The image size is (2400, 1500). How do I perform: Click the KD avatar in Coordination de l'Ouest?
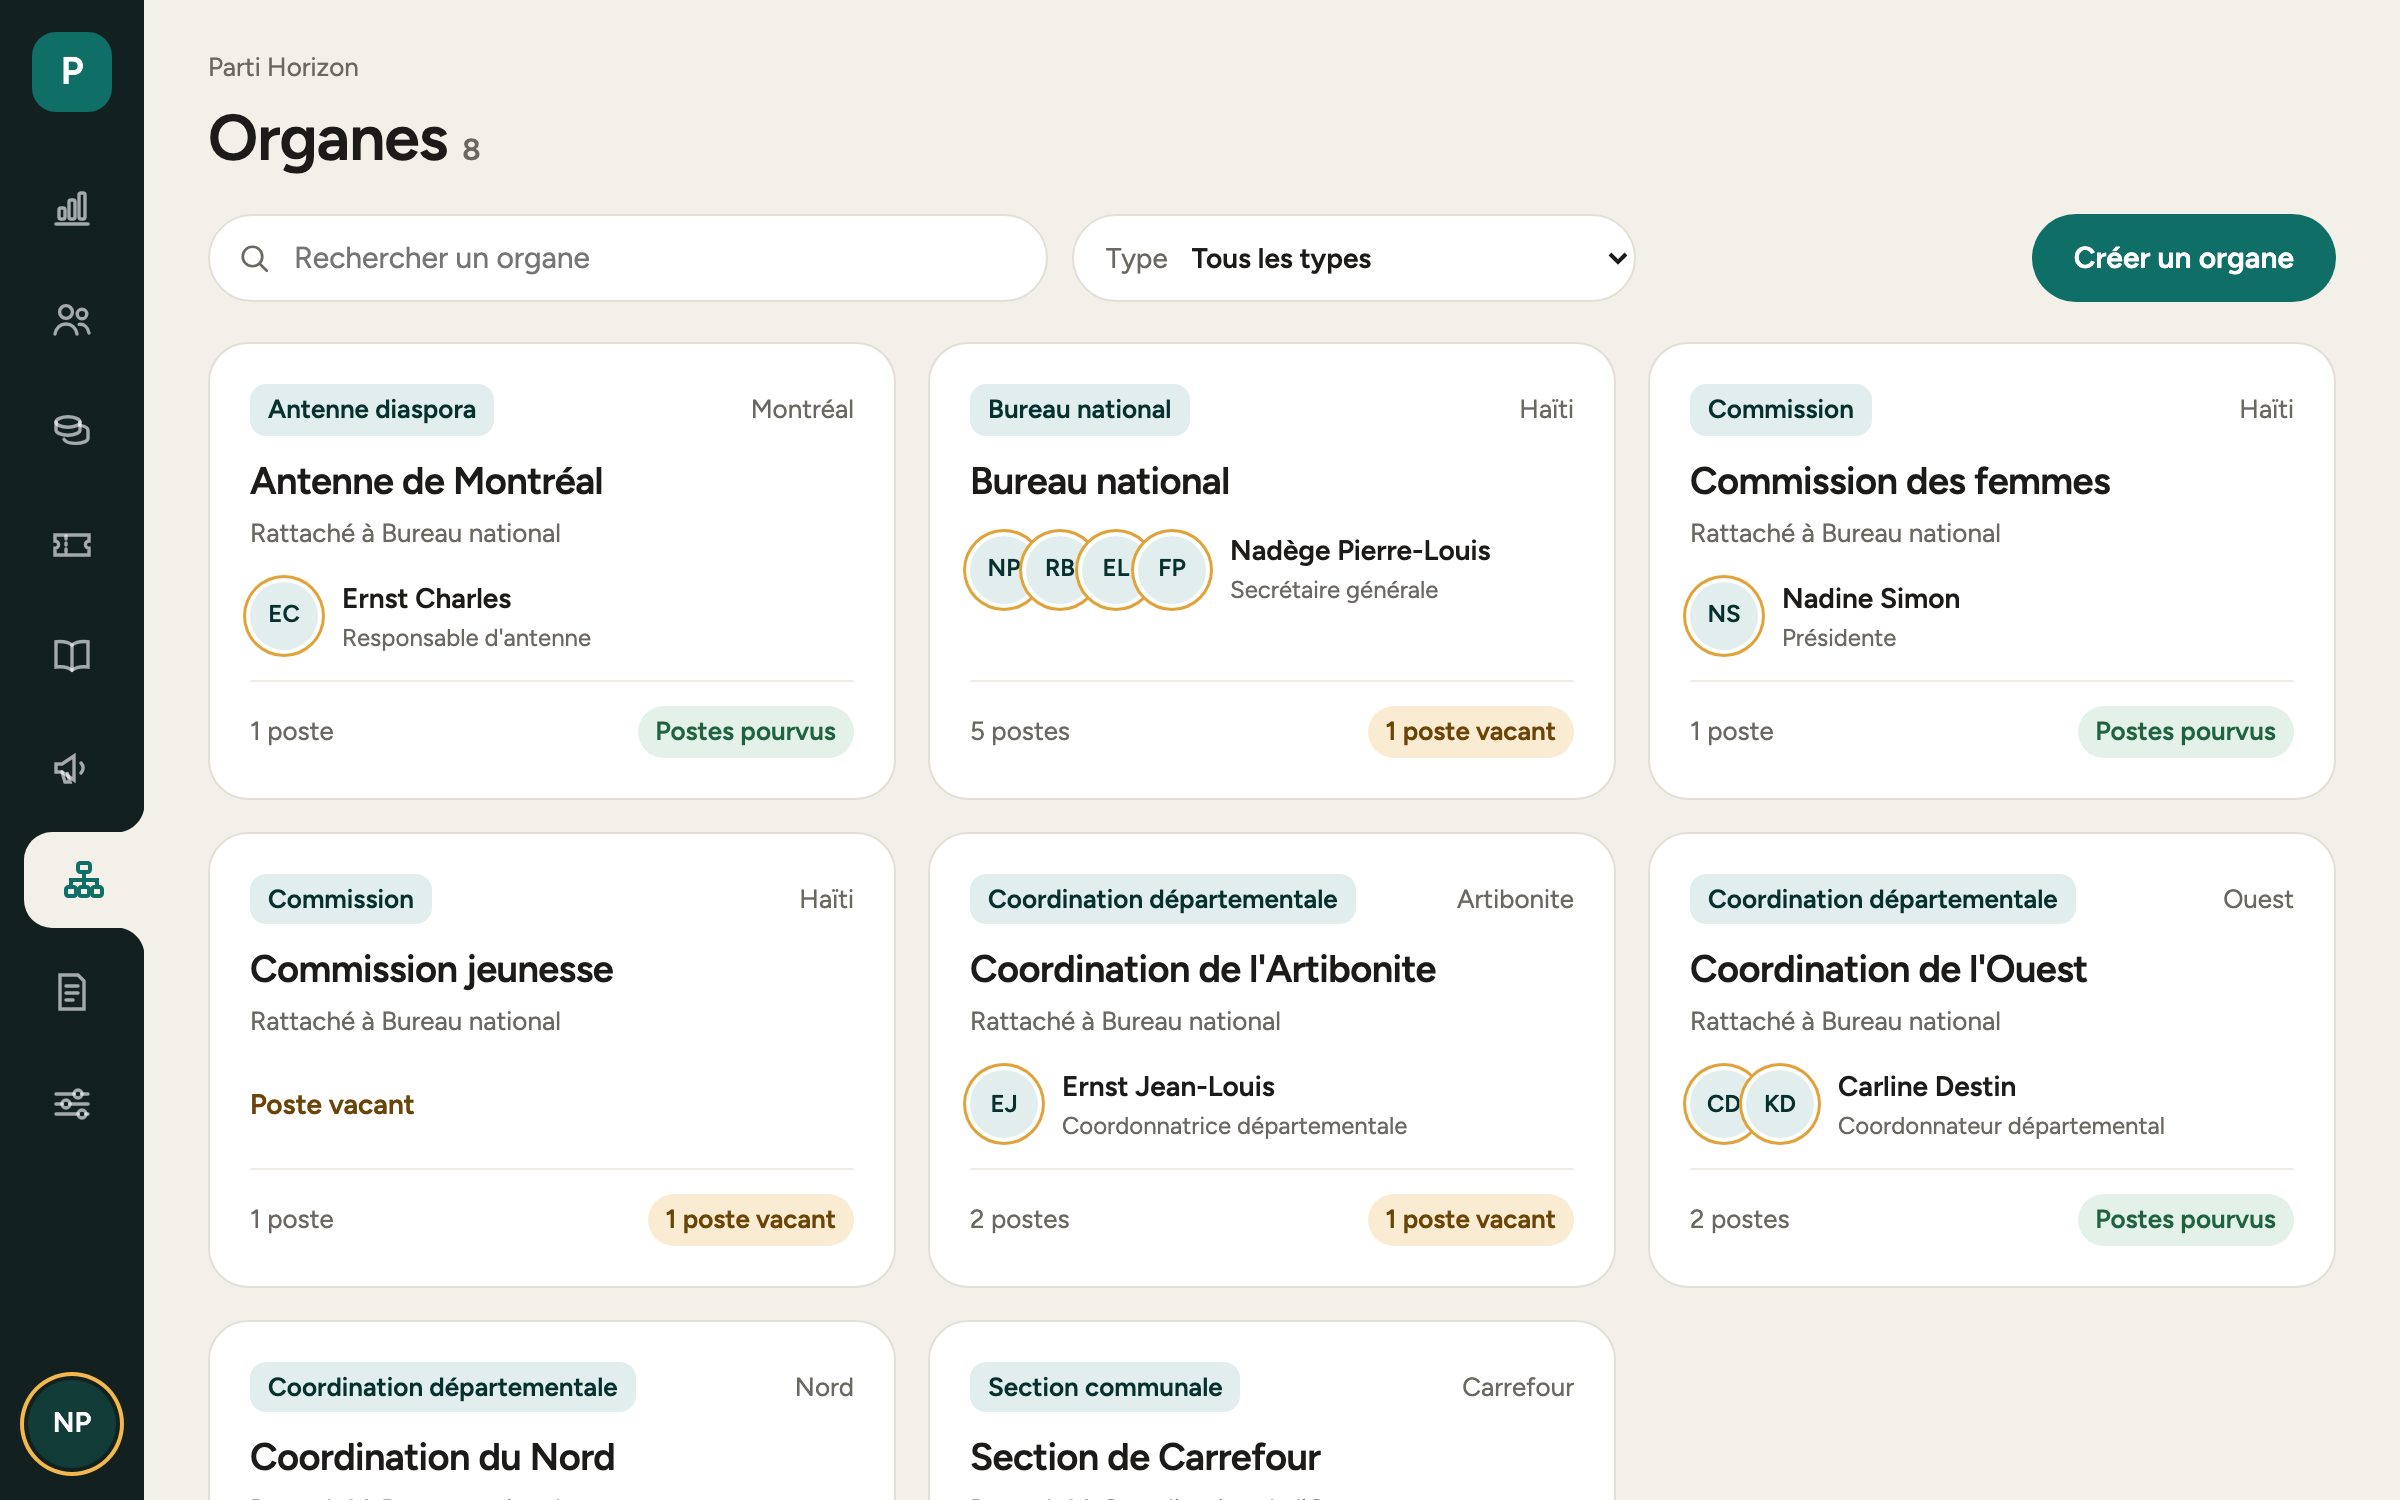pyautogui.click(x=1779, y=1104)
